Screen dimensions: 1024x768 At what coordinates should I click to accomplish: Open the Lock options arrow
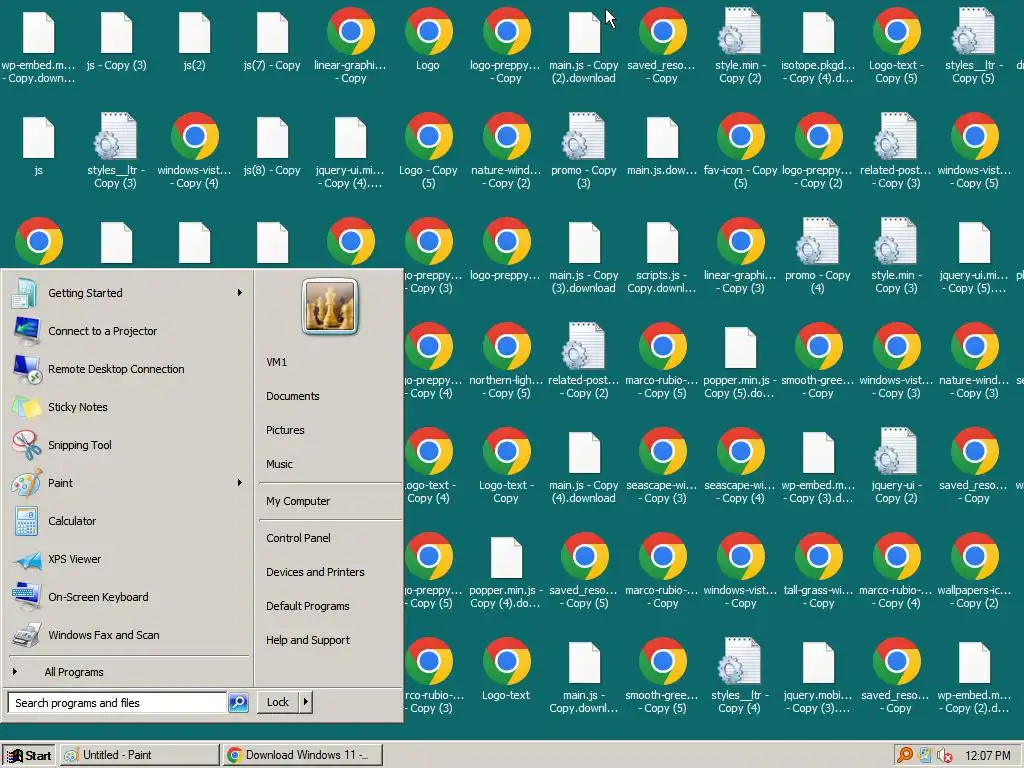pyautogui.click(x=305, y=702)
